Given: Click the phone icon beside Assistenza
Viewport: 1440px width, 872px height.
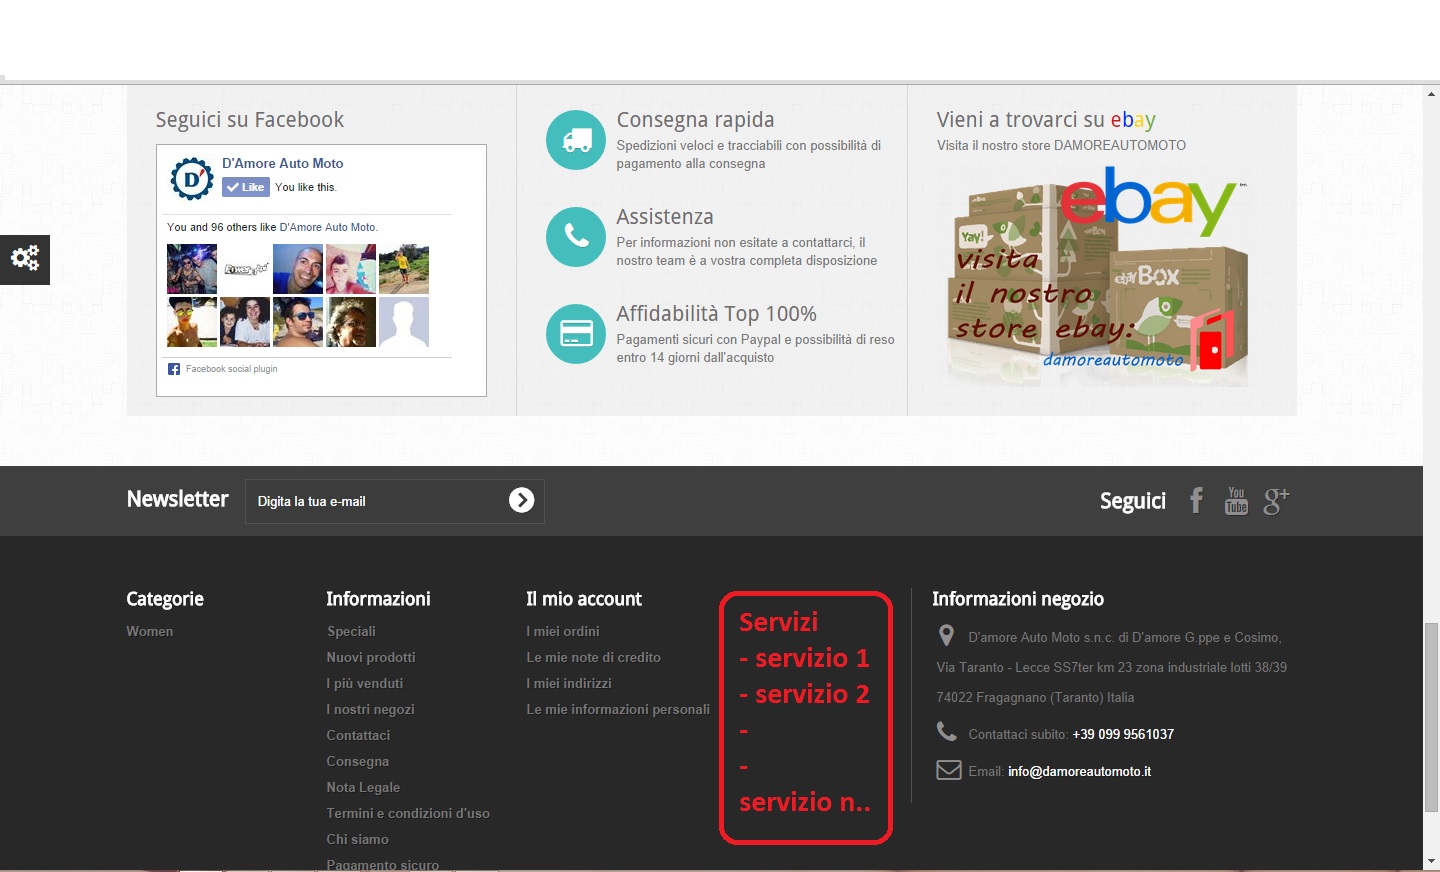Looking at the screenshot, I should coord(576,237).
